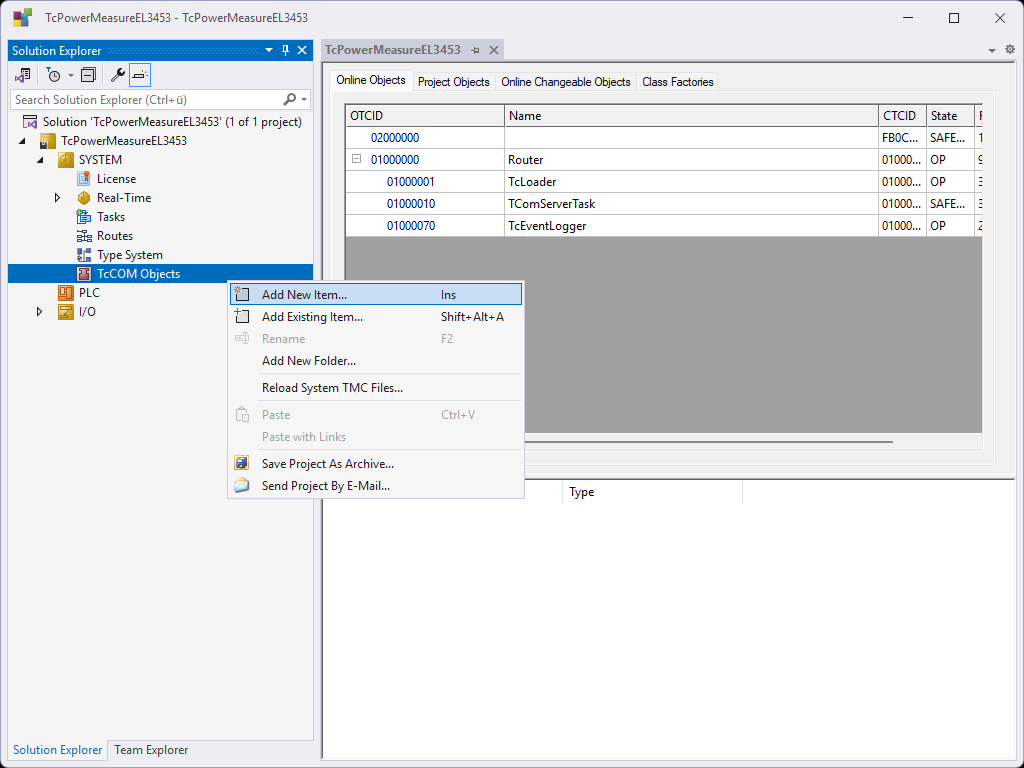Choose Add New Item from context menu

304,295
